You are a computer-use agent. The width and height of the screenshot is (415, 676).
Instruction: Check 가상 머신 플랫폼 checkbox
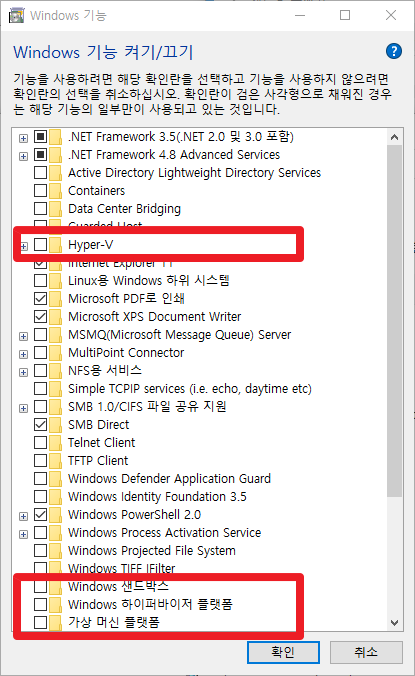tap(41, 623)
